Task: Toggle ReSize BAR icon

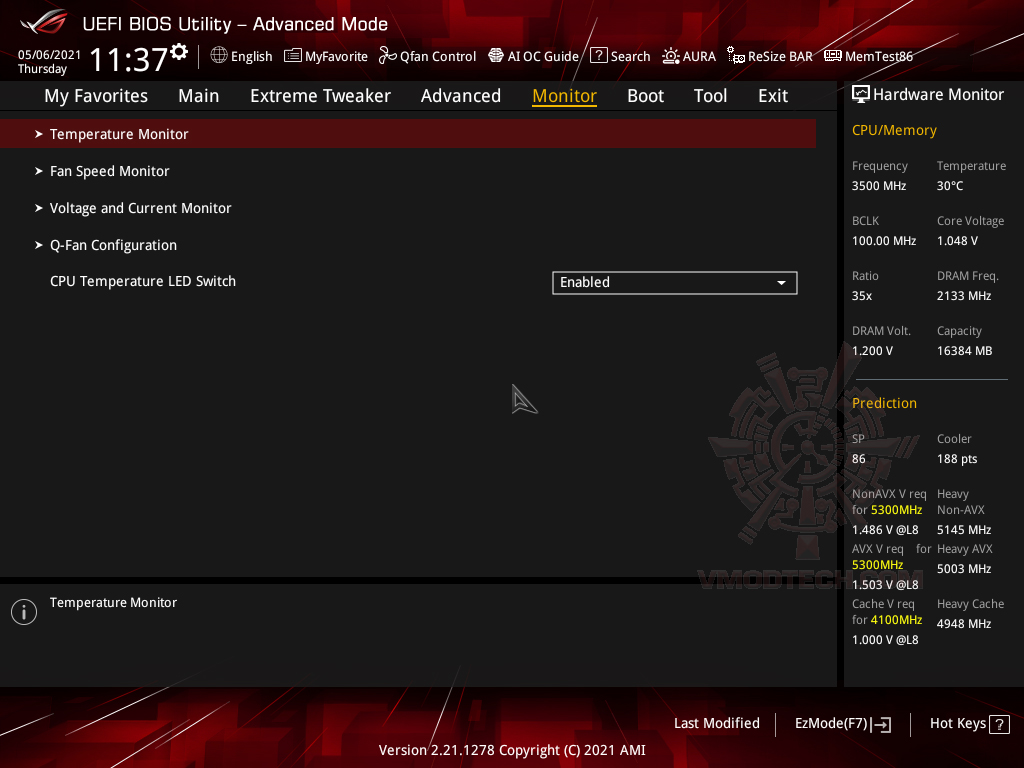Action: tap(736, 56)
